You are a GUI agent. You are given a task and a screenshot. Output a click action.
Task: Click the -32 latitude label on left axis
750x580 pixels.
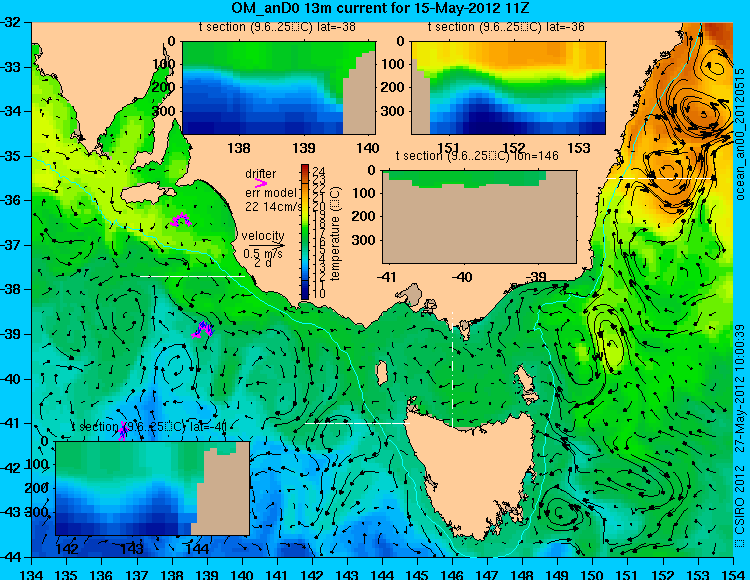click(11, 22)
